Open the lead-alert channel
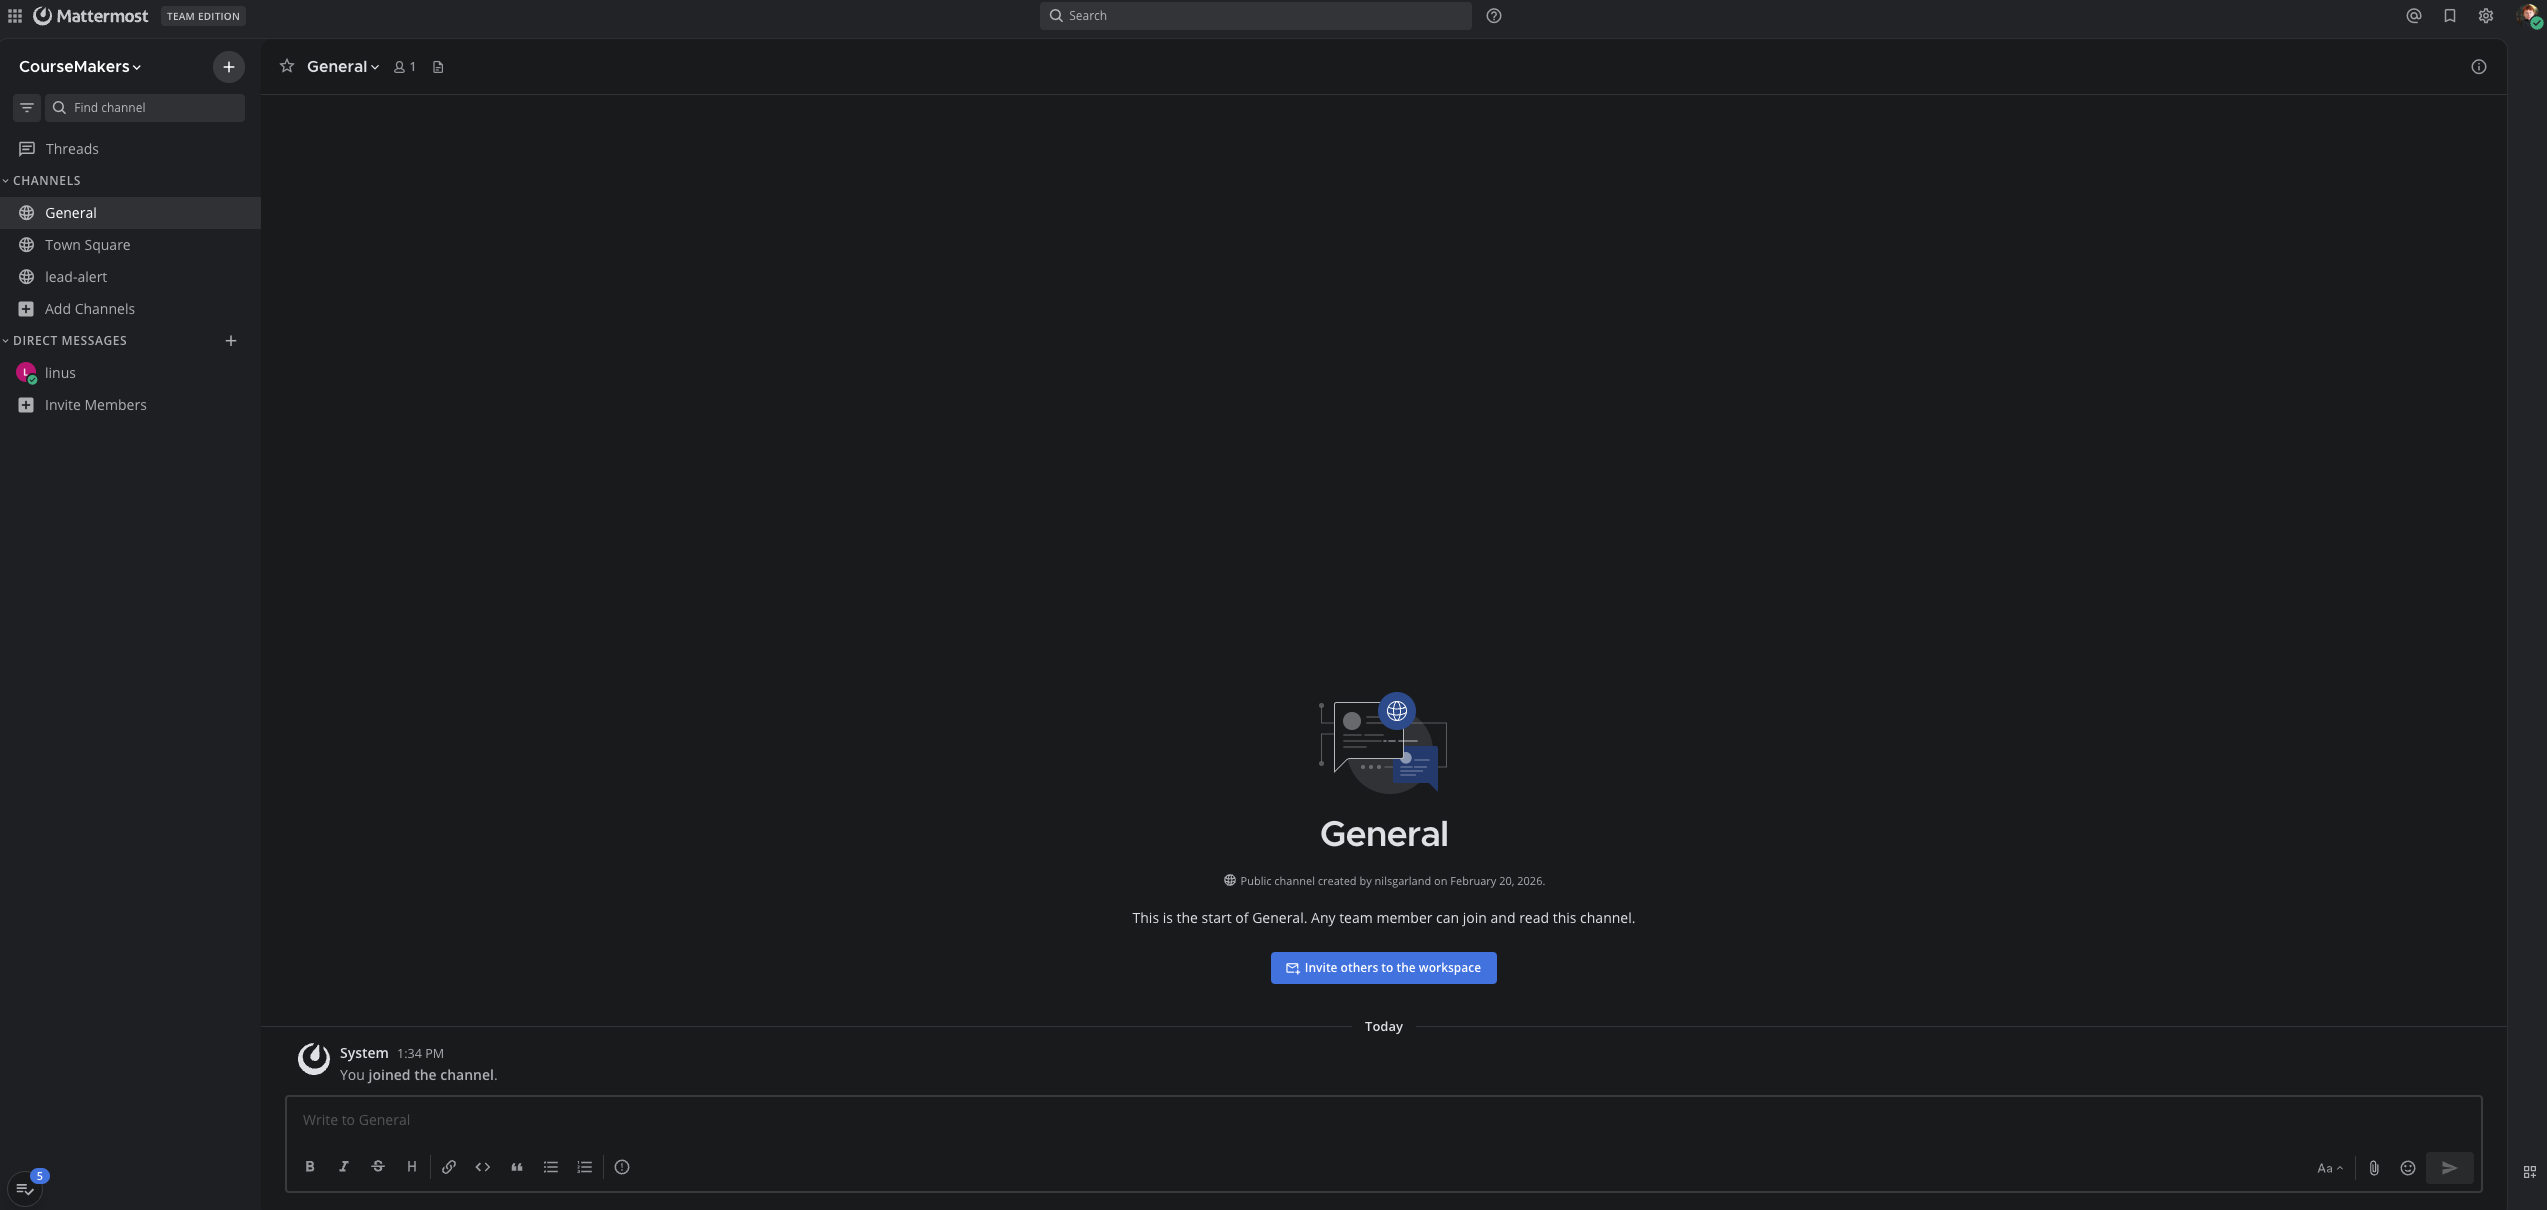 (x=76, y=277)
